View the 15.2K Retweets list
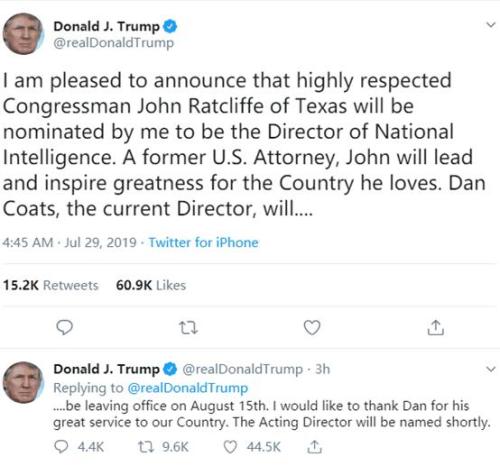500x466 pixels. 51,285
